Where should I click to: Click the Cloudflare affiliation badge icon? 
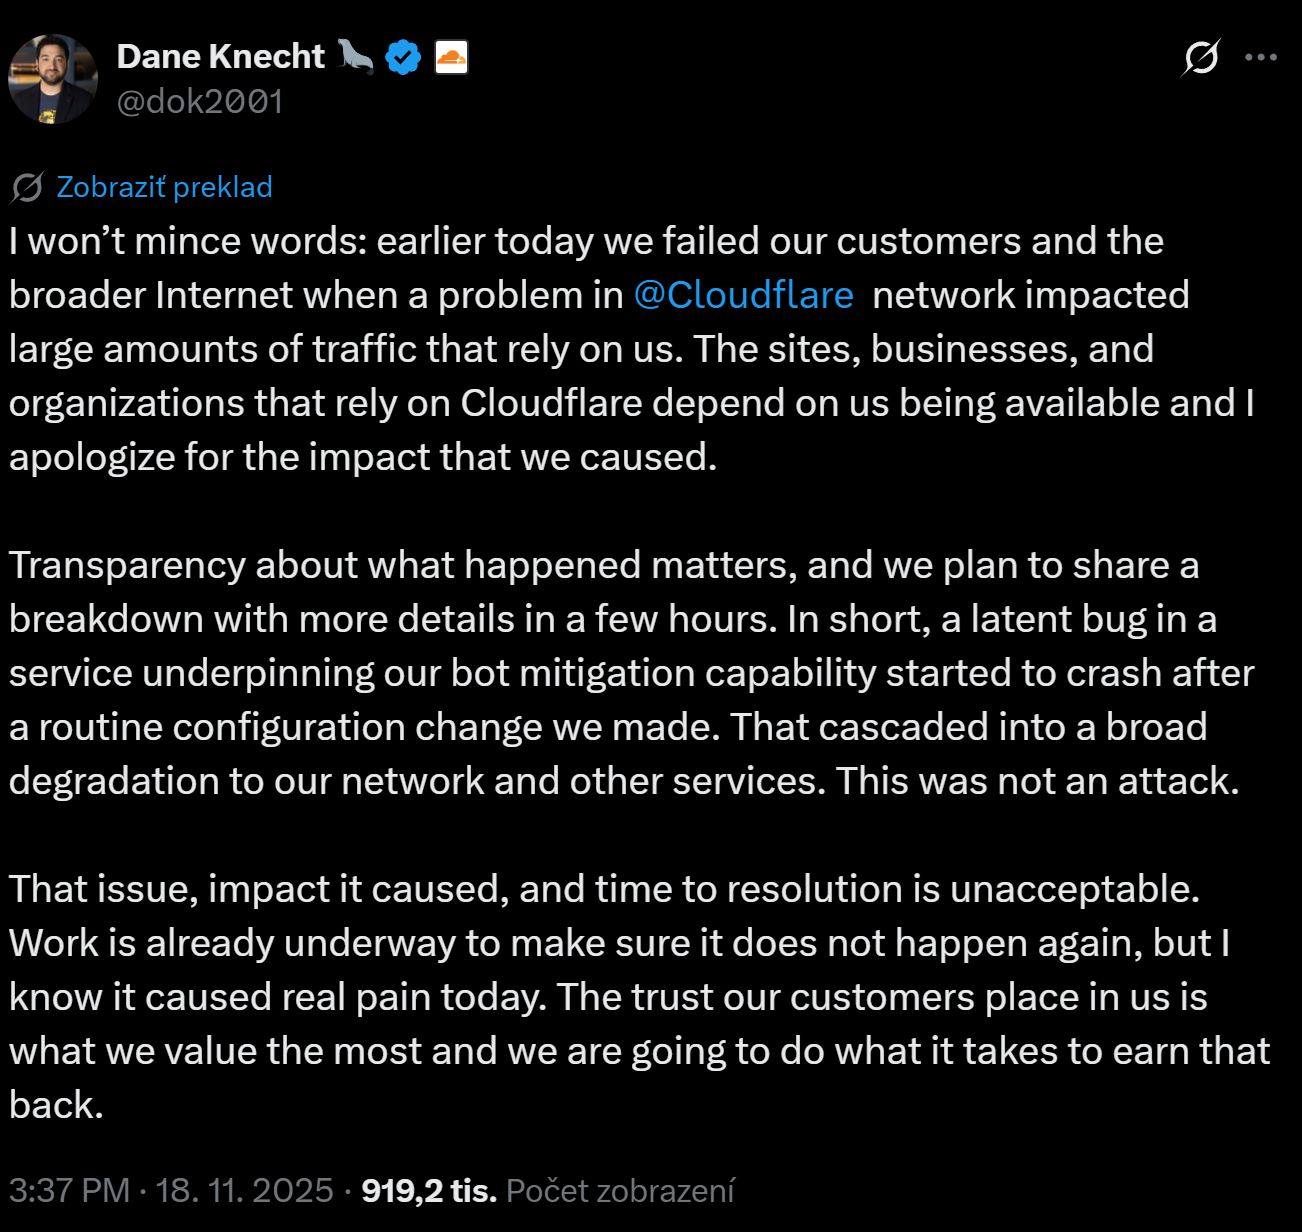click(x=451, y=57)
